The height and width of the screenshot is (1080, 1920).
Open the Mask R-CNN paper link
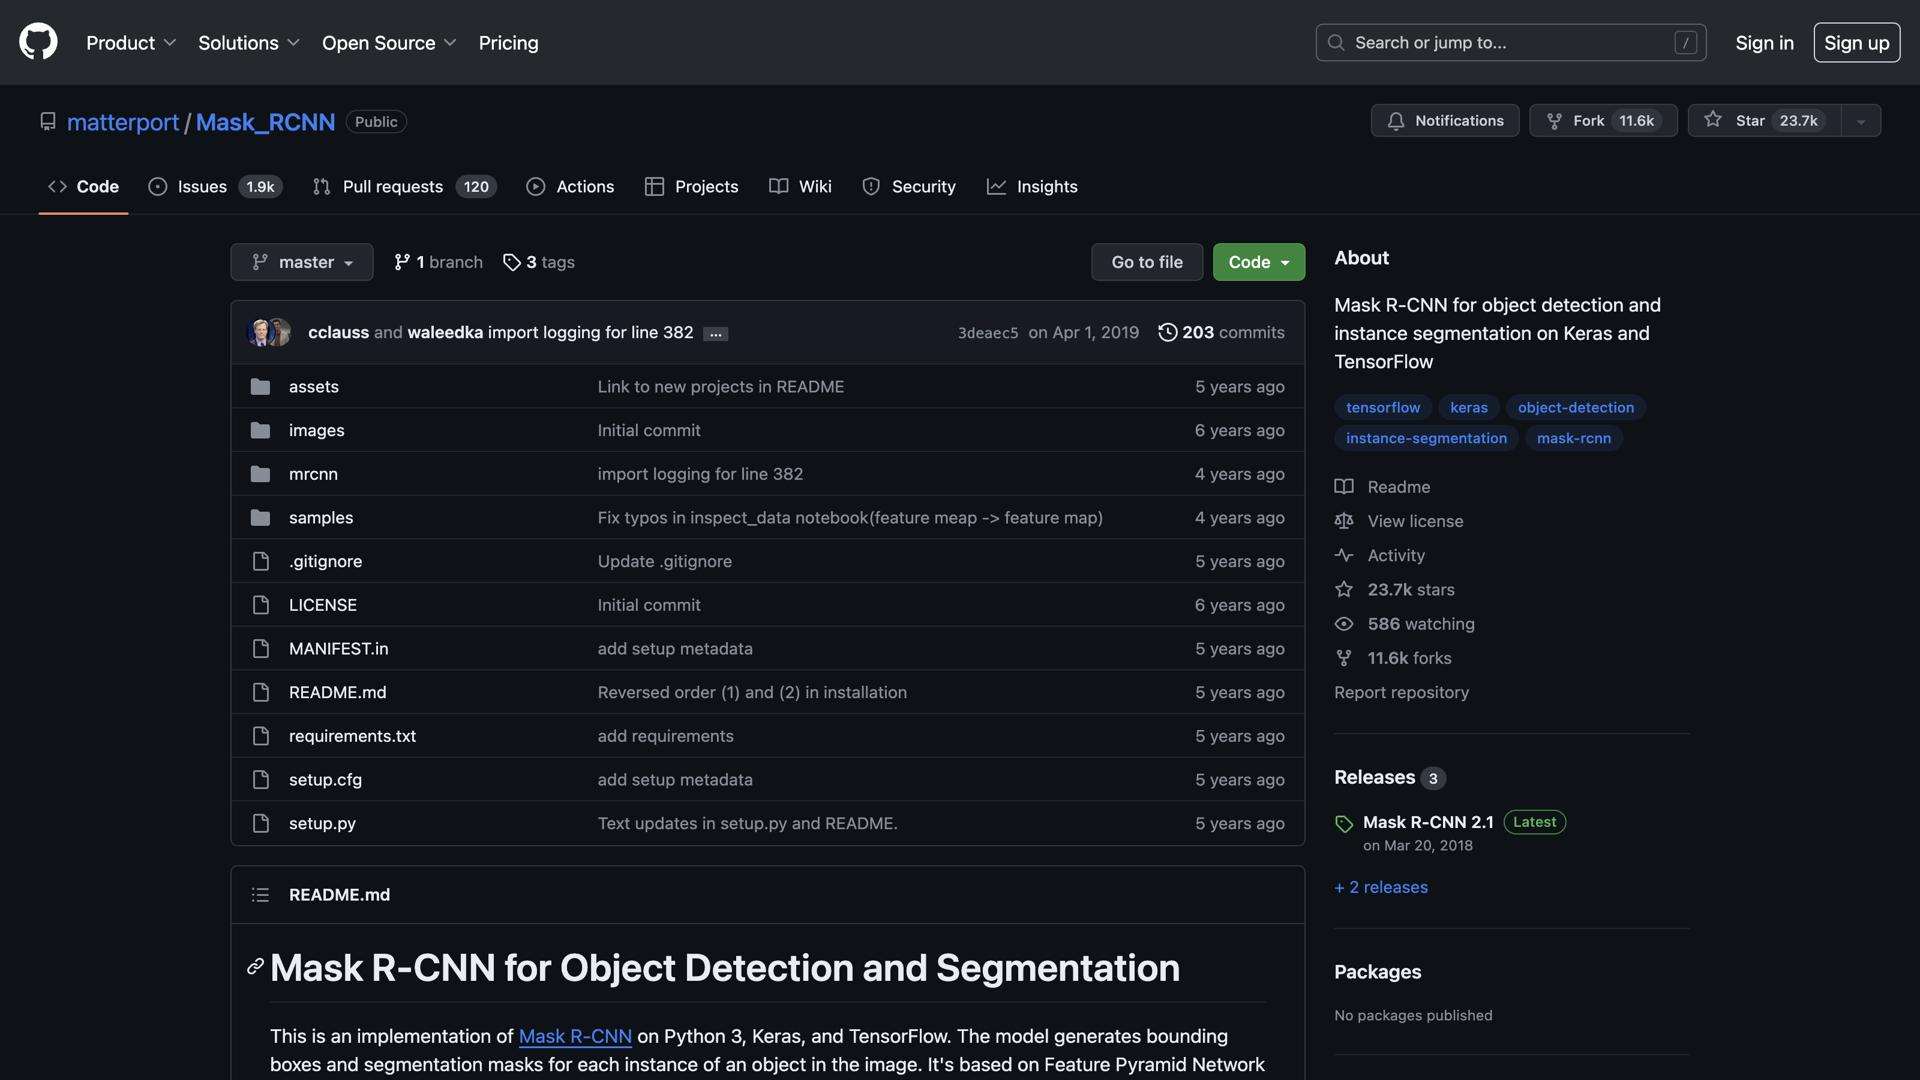click(x=575, y=1037)
